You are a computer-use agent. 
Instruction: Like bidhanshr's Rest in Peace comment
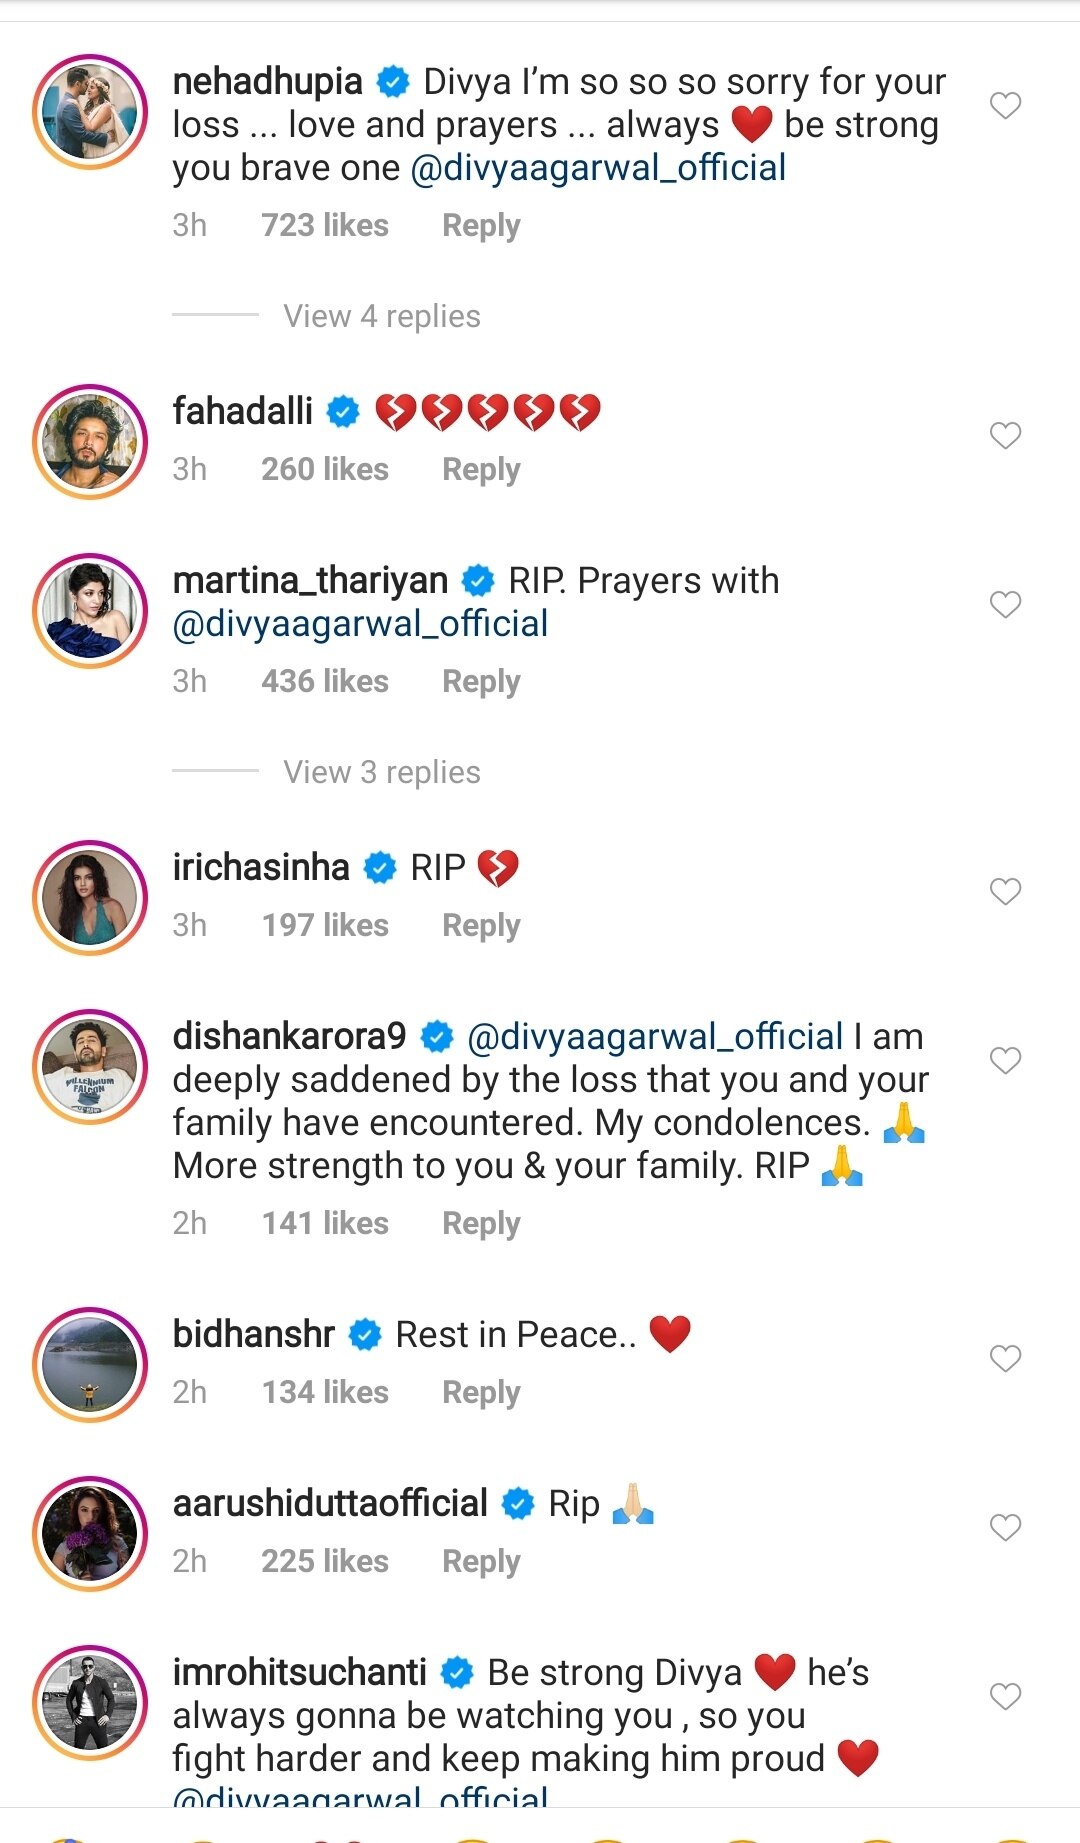[1005, 1358]
